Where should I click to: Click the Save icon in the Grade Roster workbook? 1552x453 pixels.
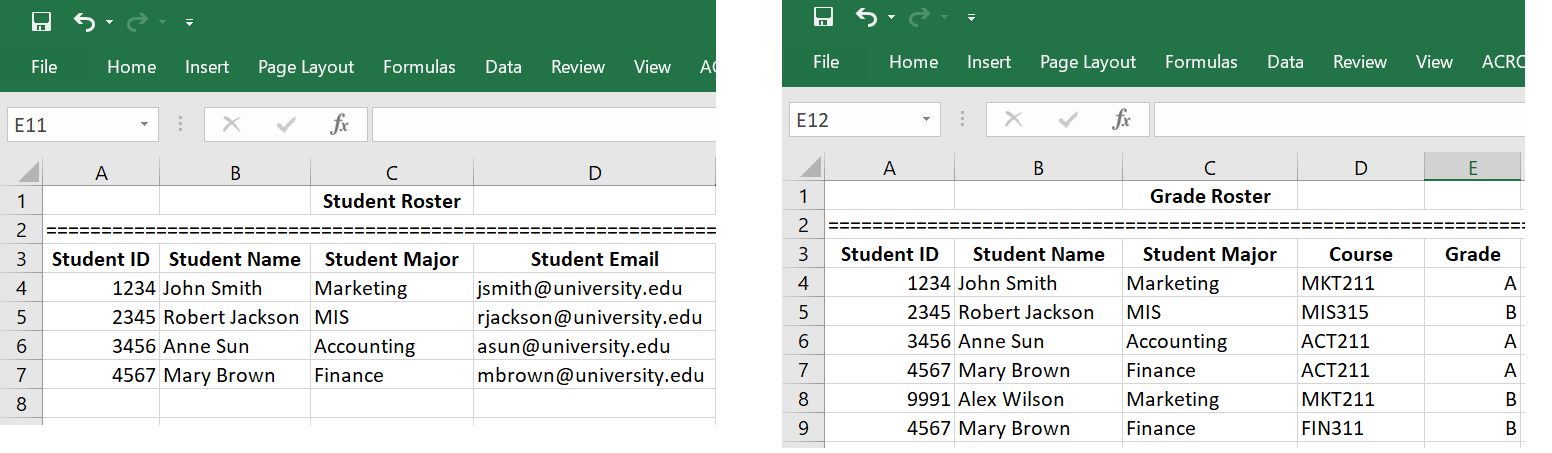pyautogui.click(x=824, y=18)
